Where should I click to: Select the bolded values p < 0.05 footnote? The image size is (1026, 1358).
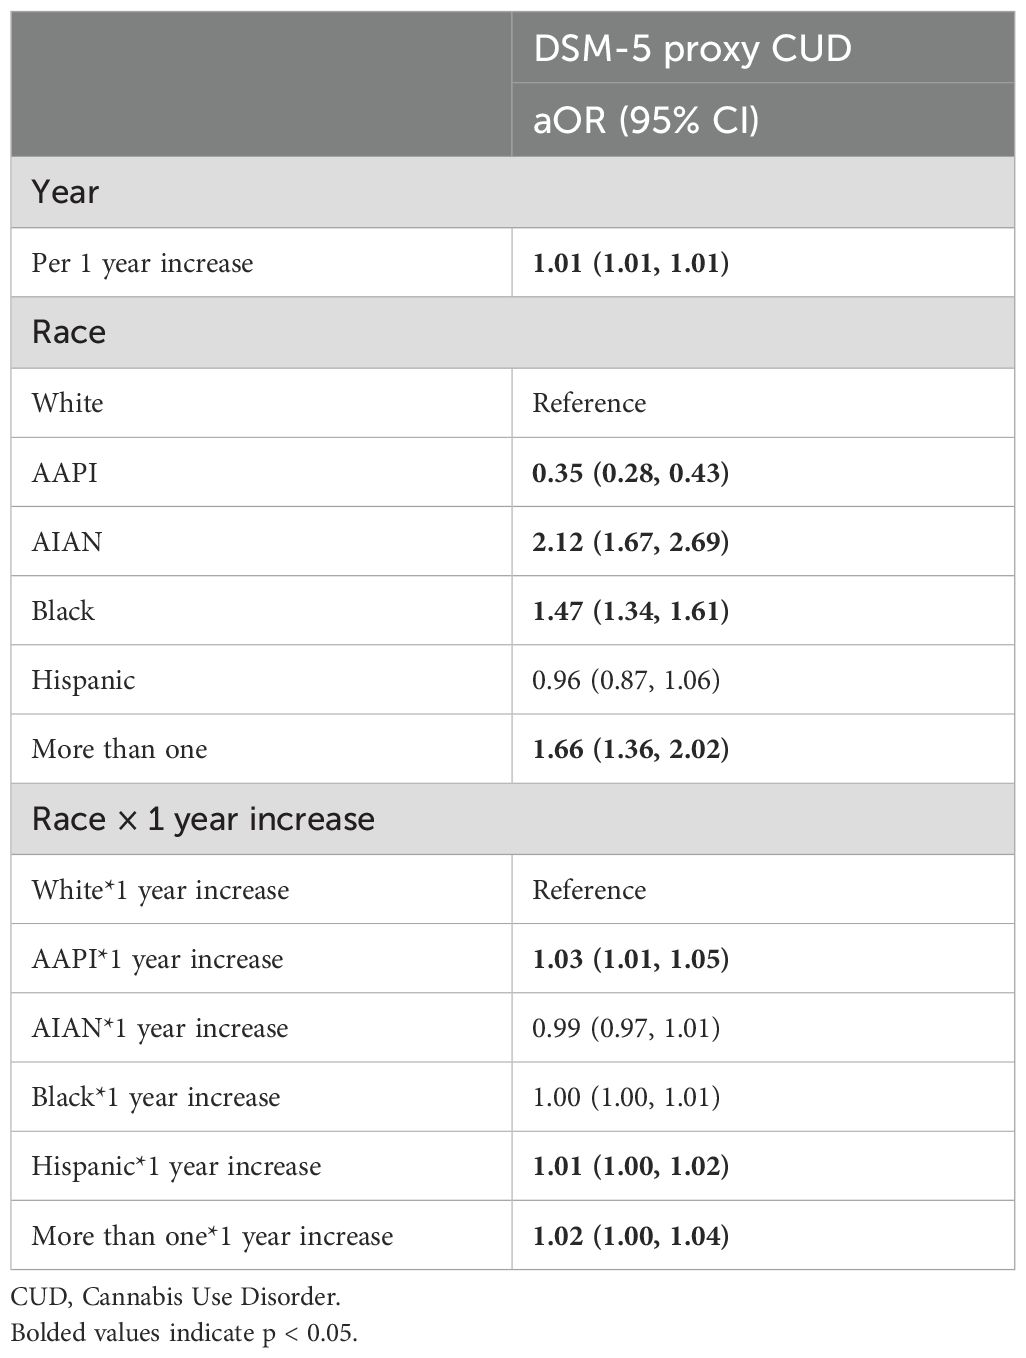(x=184, y=1333)
